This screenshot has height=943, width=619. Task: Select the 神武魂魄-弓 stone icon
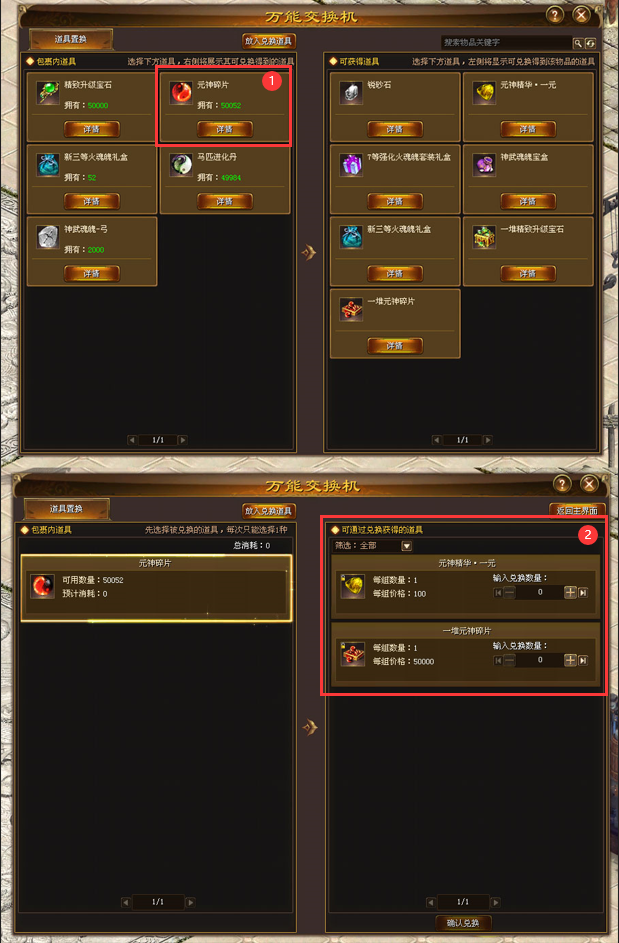tap(48, 237)
